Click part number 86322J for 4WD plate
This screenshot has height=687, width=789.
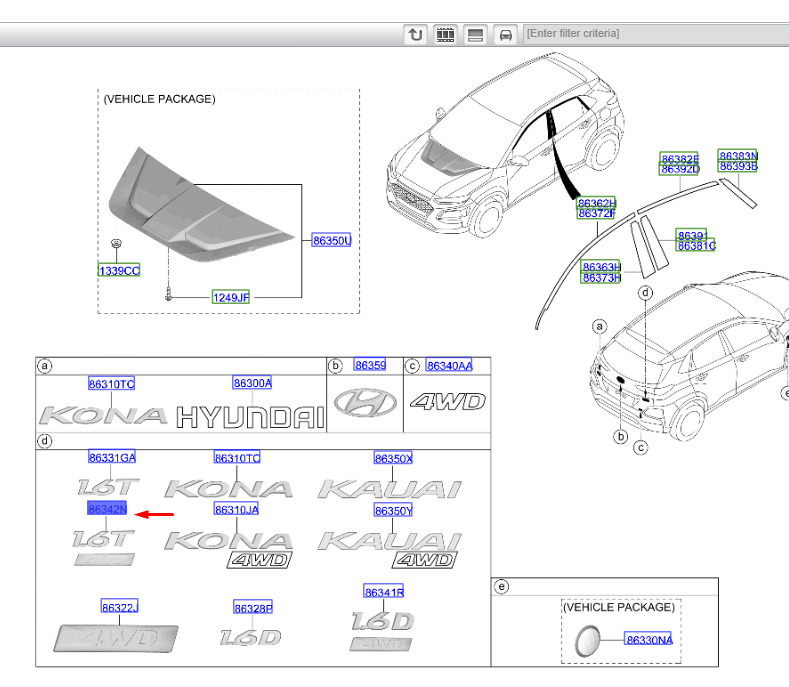point(119,607)
